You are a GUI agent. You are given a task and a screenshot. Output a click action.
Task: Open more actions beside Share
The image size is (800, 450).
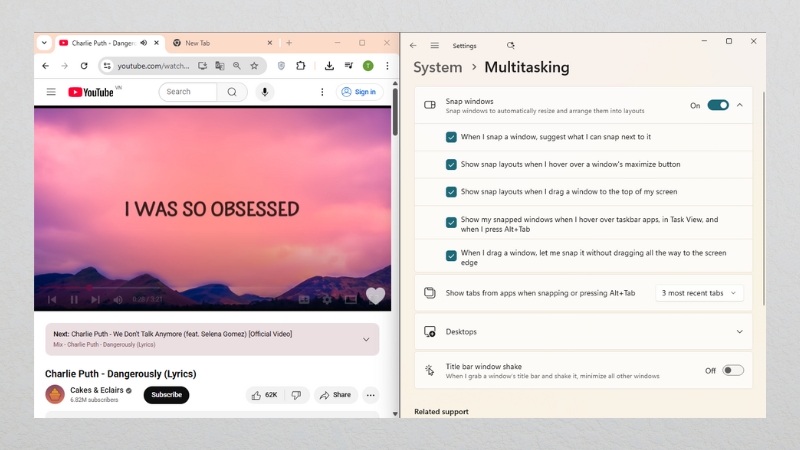coord(370,395)
